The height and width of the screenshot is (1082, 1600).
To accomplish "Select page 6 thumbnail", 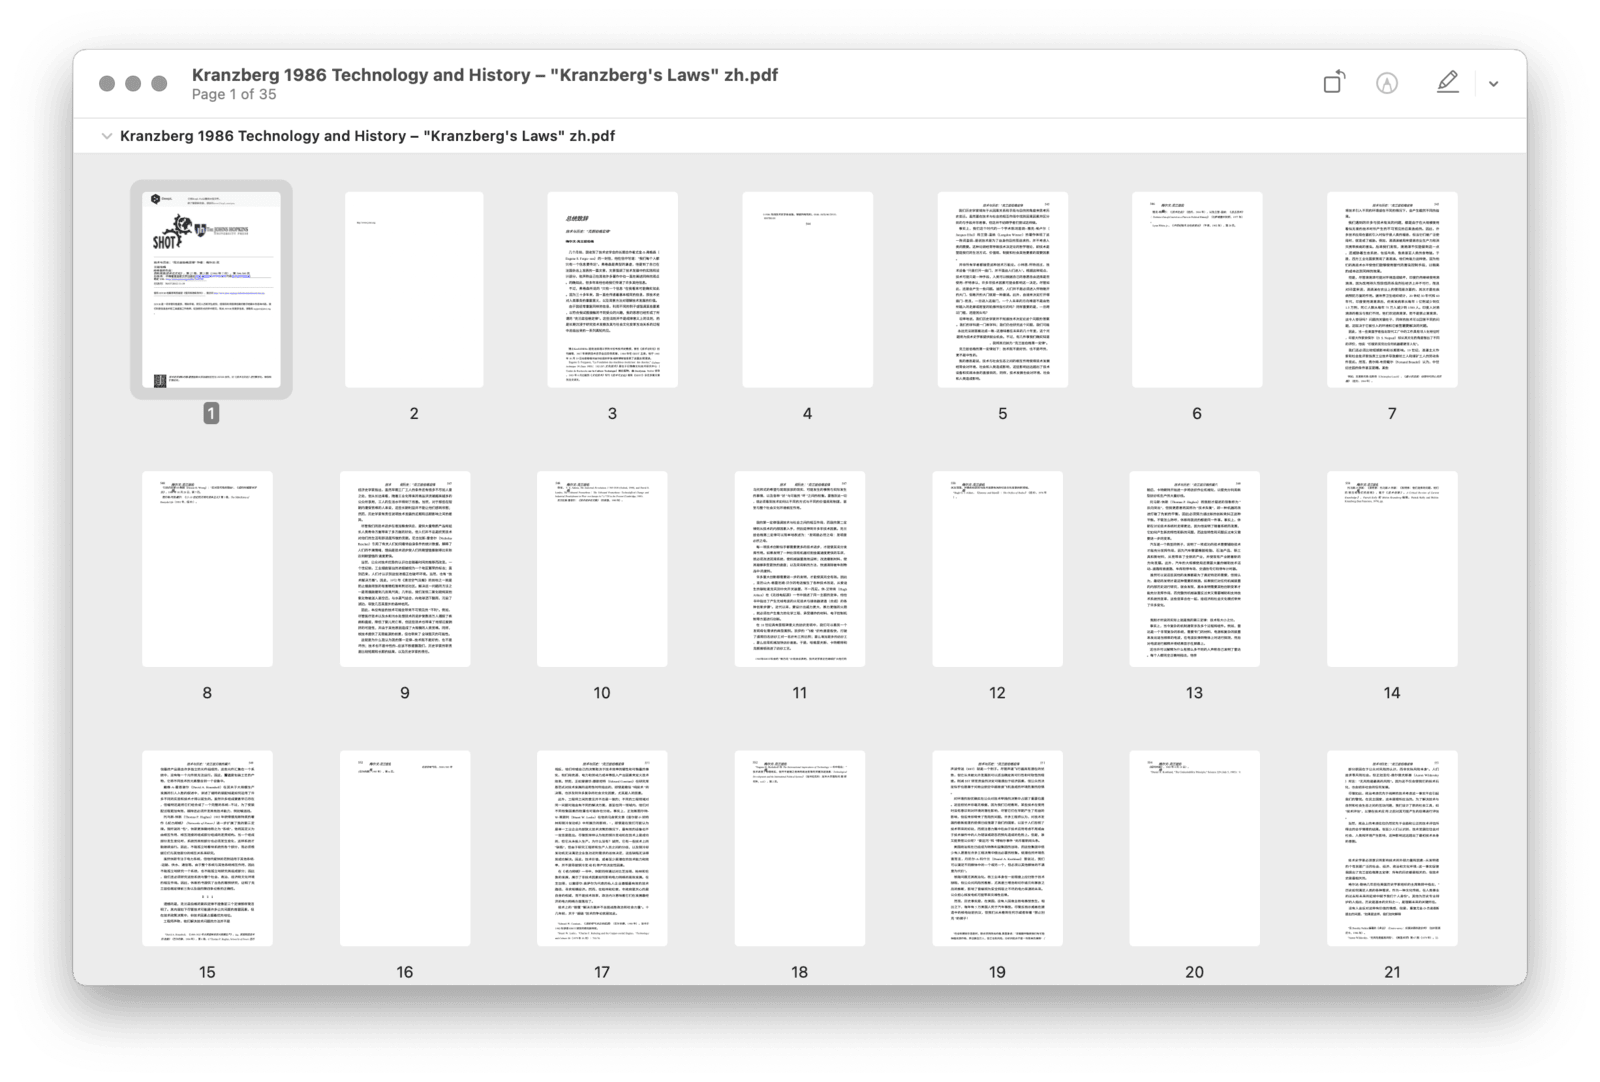I will tap(1197, 289).
